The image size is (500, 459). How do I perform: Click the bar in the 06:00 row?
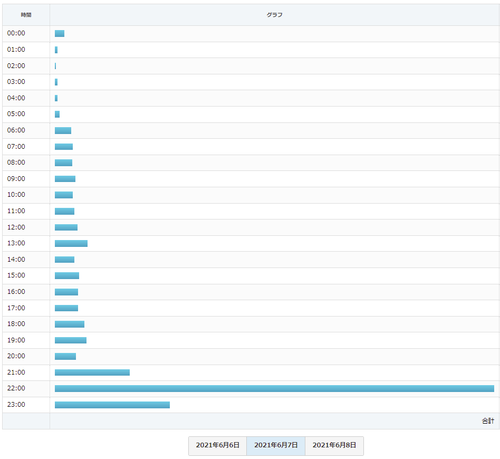click(63, 131)
